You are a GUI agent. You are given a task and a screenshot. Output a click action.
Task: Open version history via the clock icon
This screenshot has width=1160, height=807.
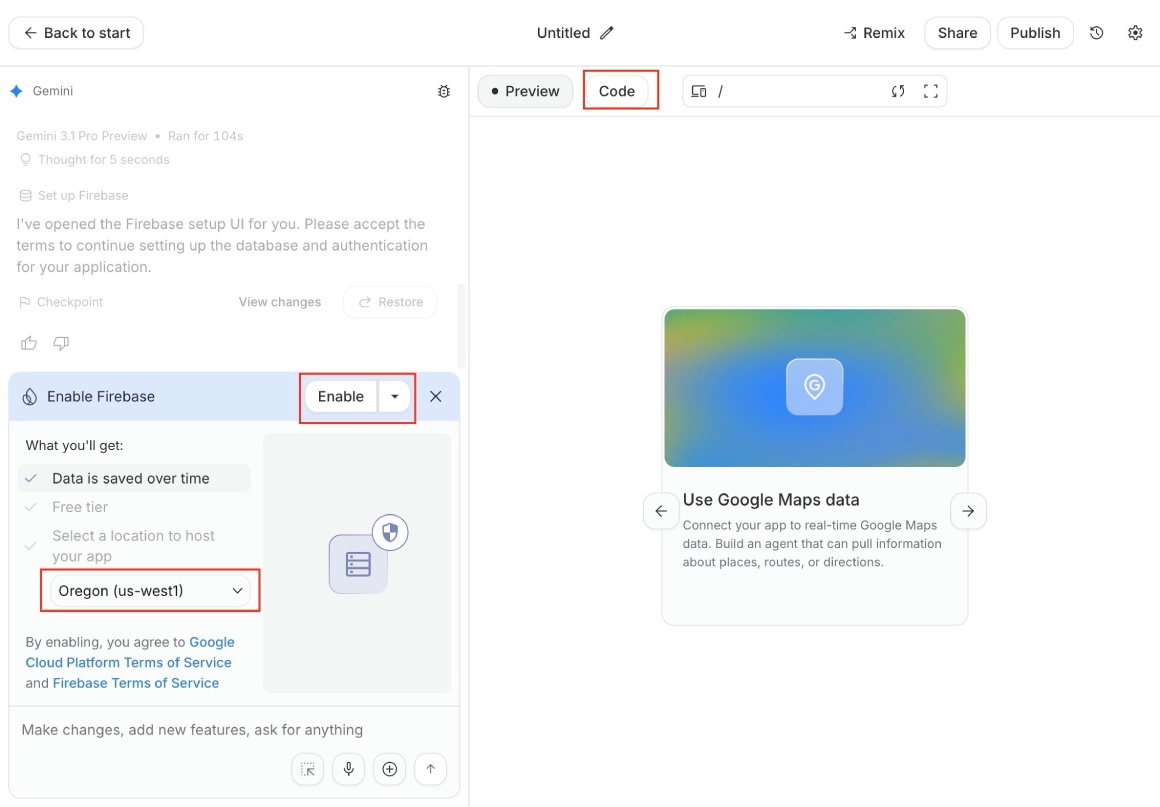click(1096, 32)
